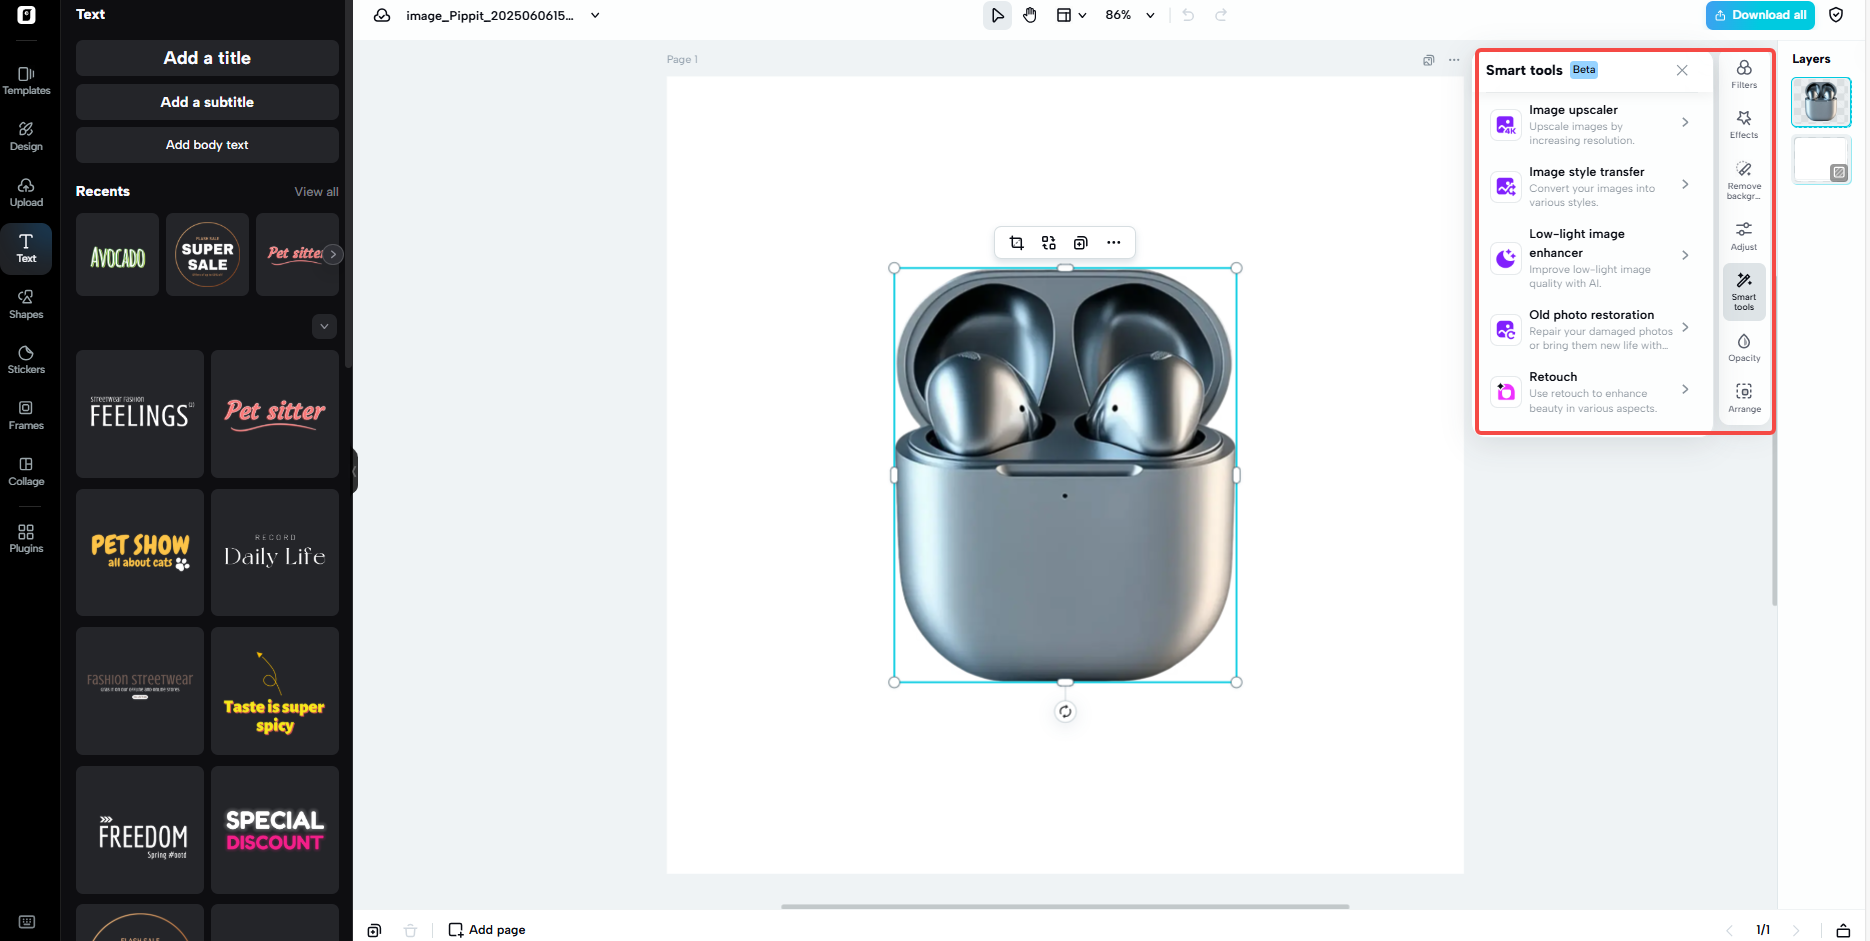Open the Arrange tool
The image size is (1870, 941).
(x=1744, y=399)
